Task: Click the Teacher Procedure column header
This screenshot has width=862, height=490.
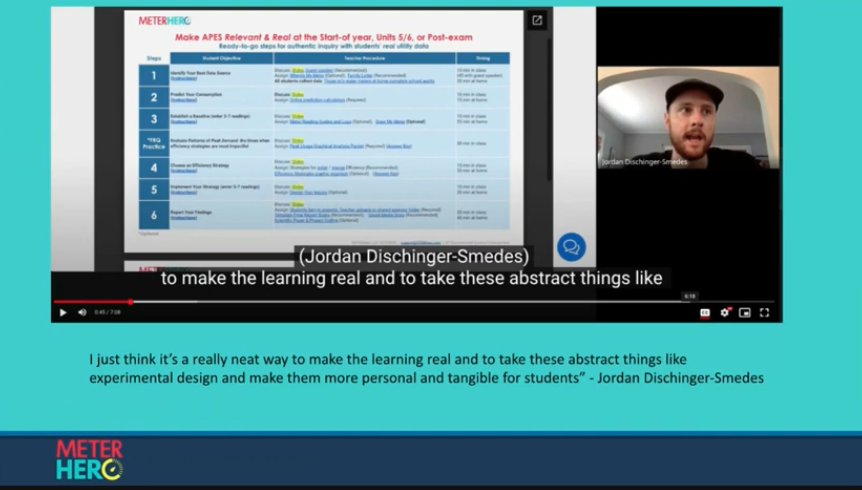Action: [364, 58]
